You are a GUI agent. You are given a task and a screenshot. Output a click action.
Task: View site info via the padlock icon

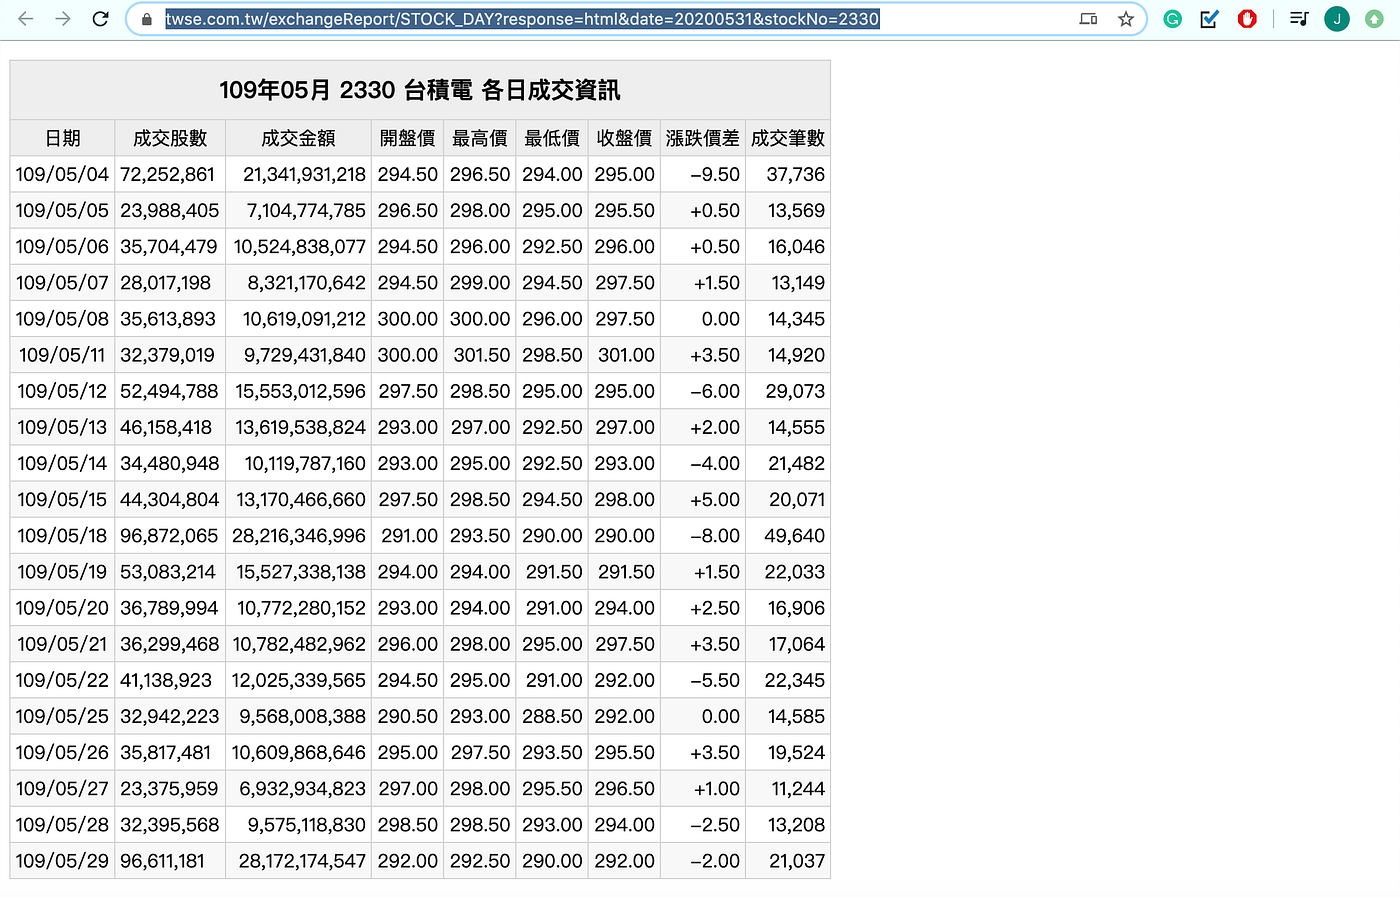[147, 19]
